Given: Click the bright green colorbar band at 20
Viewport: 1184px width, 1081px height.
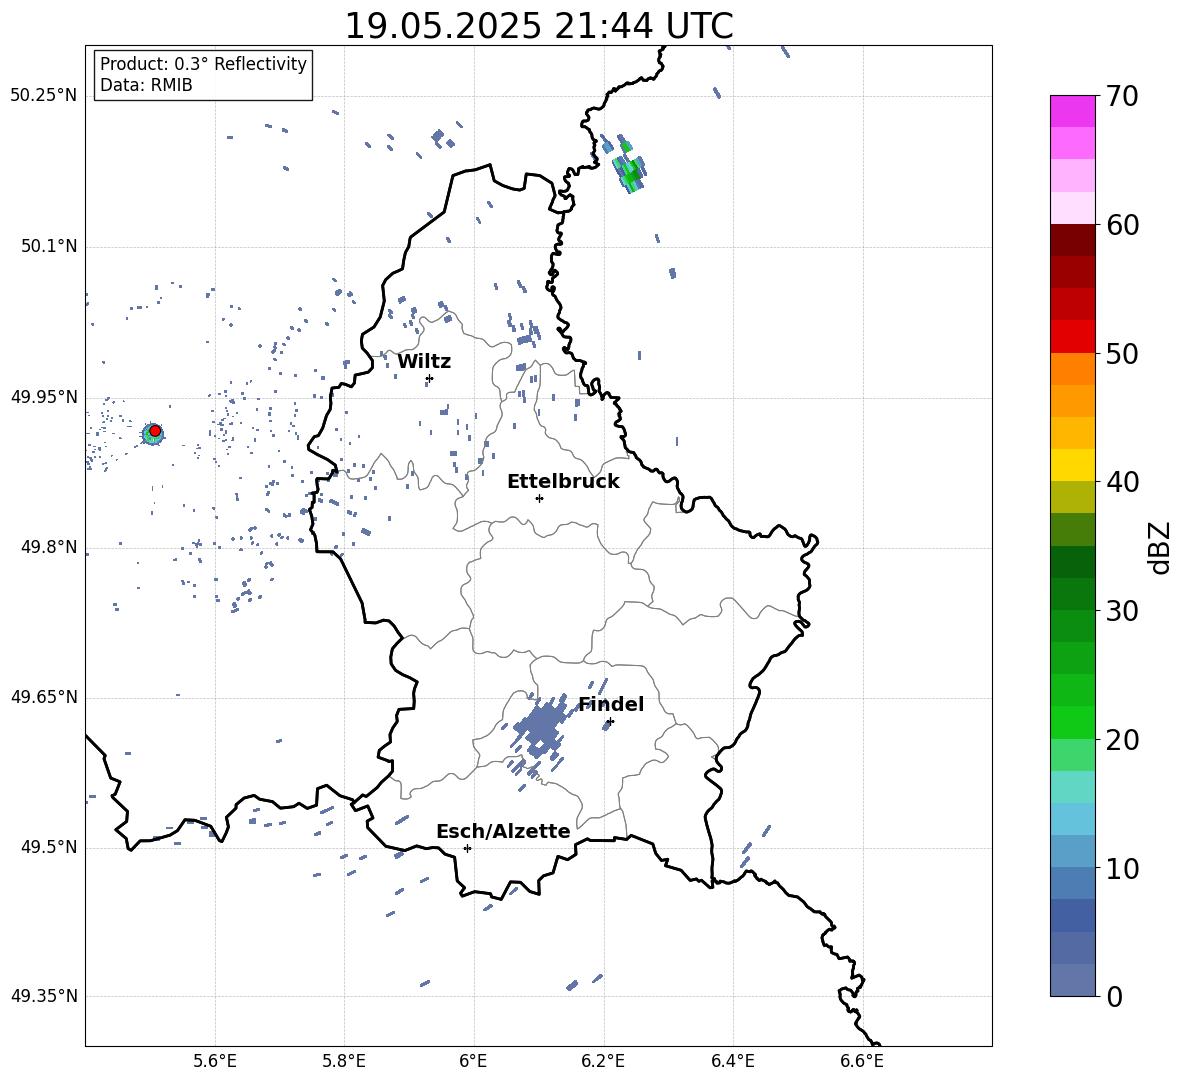Looking at the screenshot, I should coord(1072,722).
